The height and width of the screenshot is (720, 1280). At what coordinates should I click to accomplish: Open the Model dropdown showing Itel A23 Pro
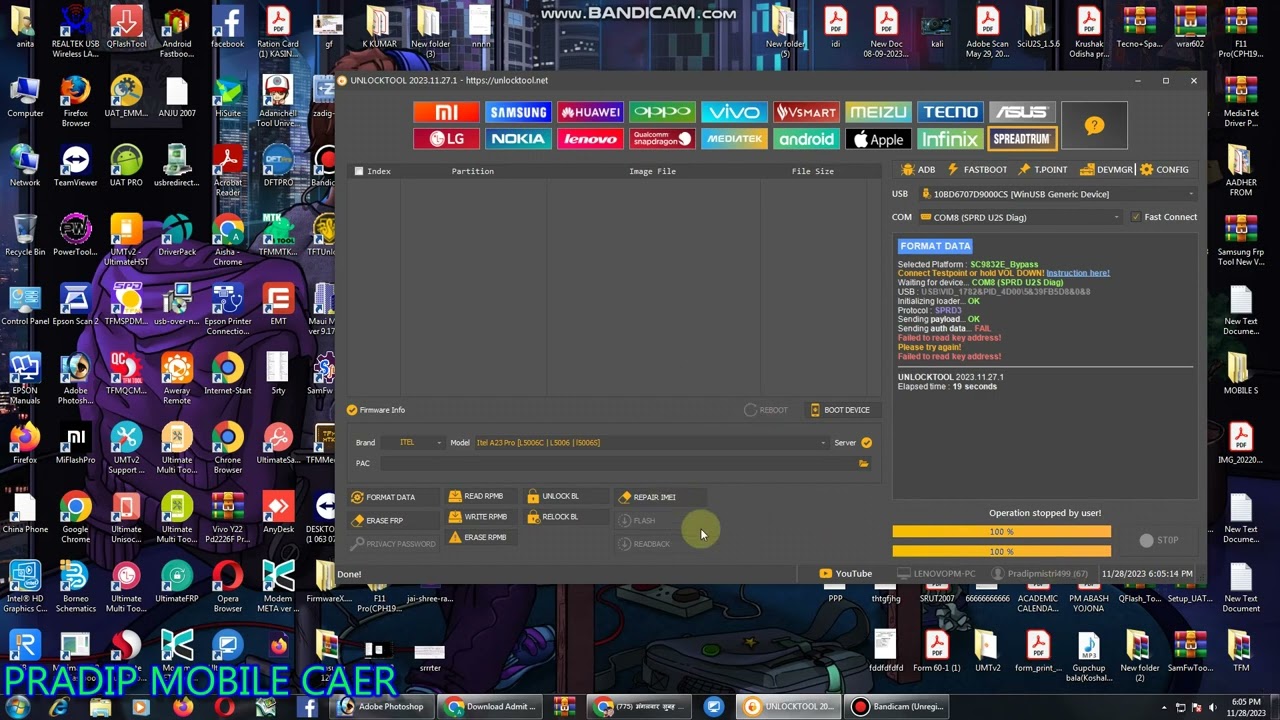pyautogui.click(x=651, y=443)
